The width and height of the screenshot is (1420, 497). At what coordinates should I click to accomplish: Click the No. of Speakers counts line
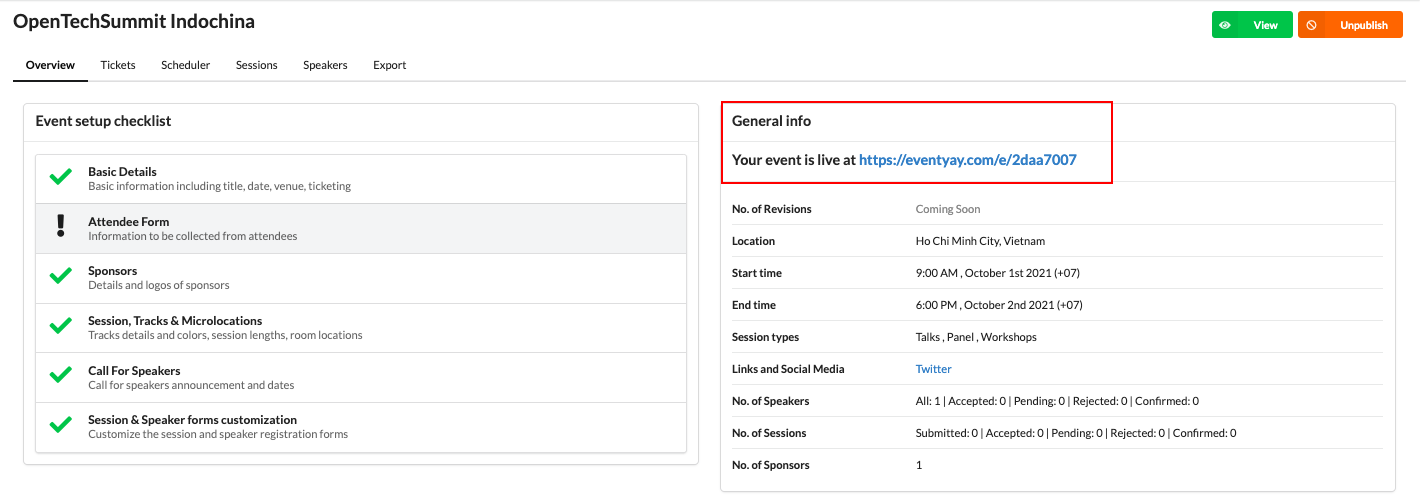click(x=1057, y=401)
